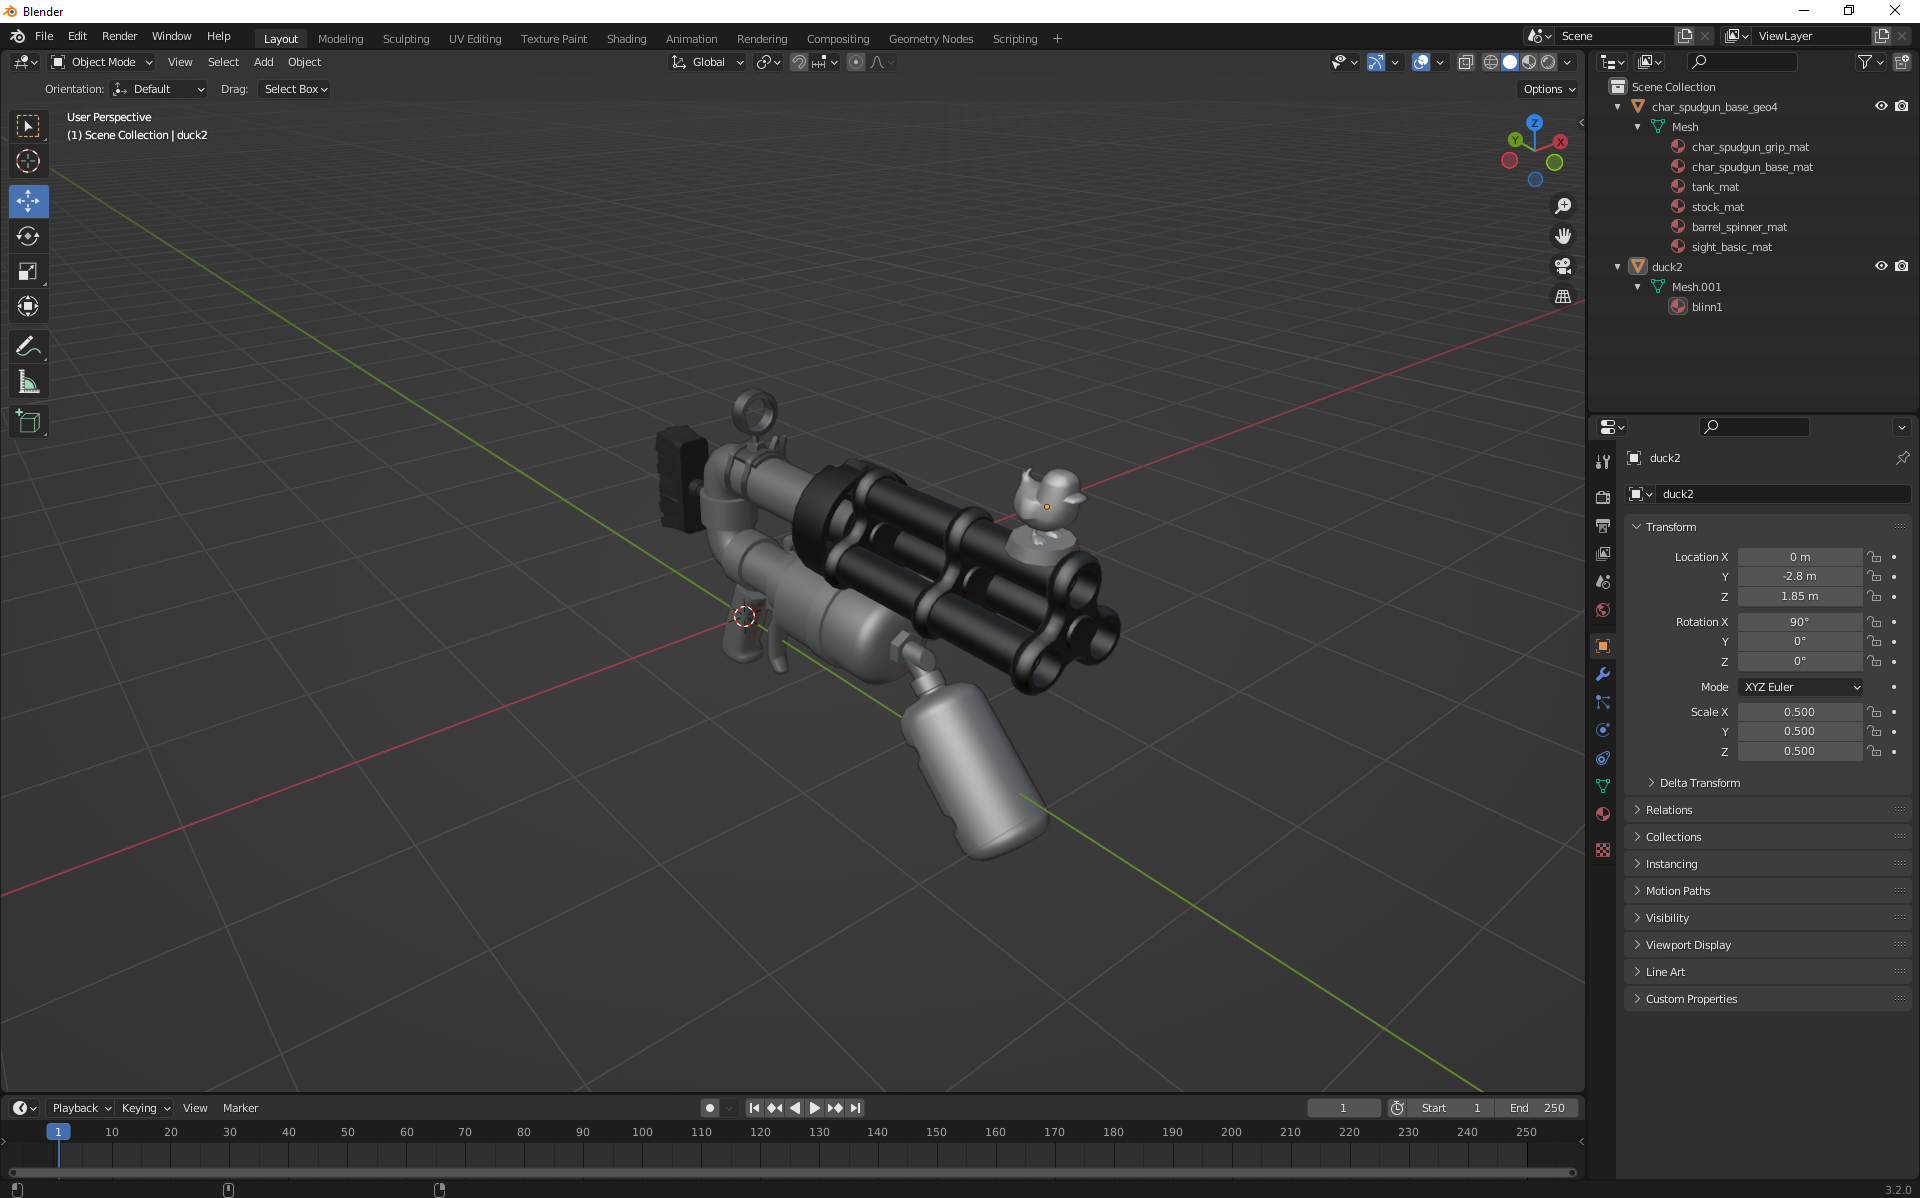Open the Physics properties tab
Screen dimensions: 1920x1198
point(1603,730)
